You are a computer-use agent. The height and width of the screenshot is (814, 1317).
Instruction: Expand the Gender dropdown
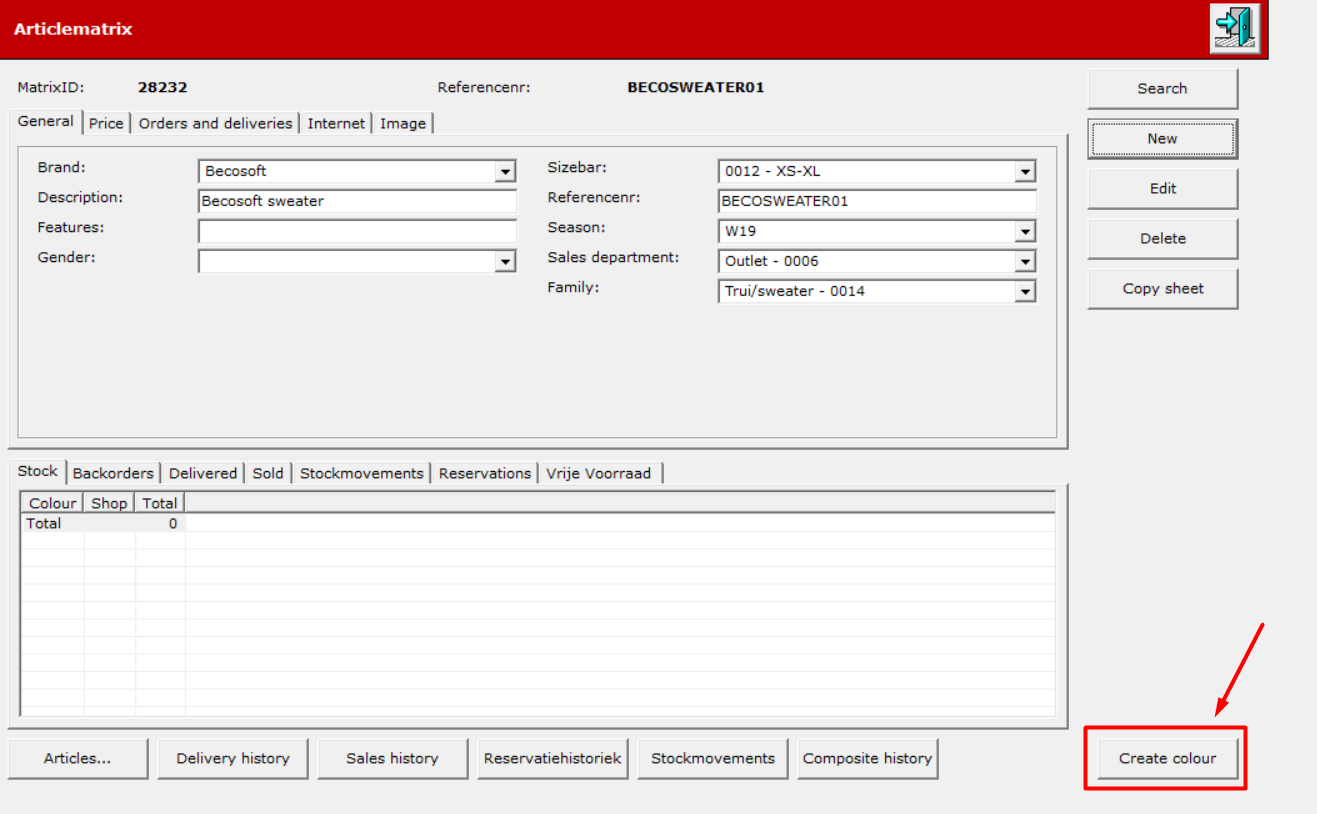coord(505,261)
